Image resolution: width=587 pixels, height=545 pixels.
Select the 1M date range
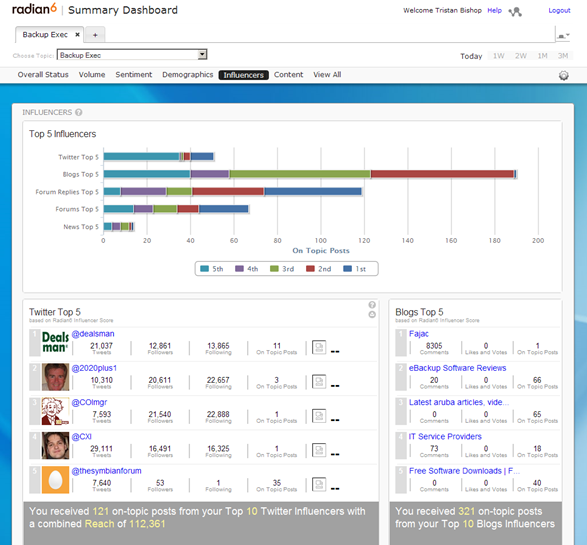point(542,56)
